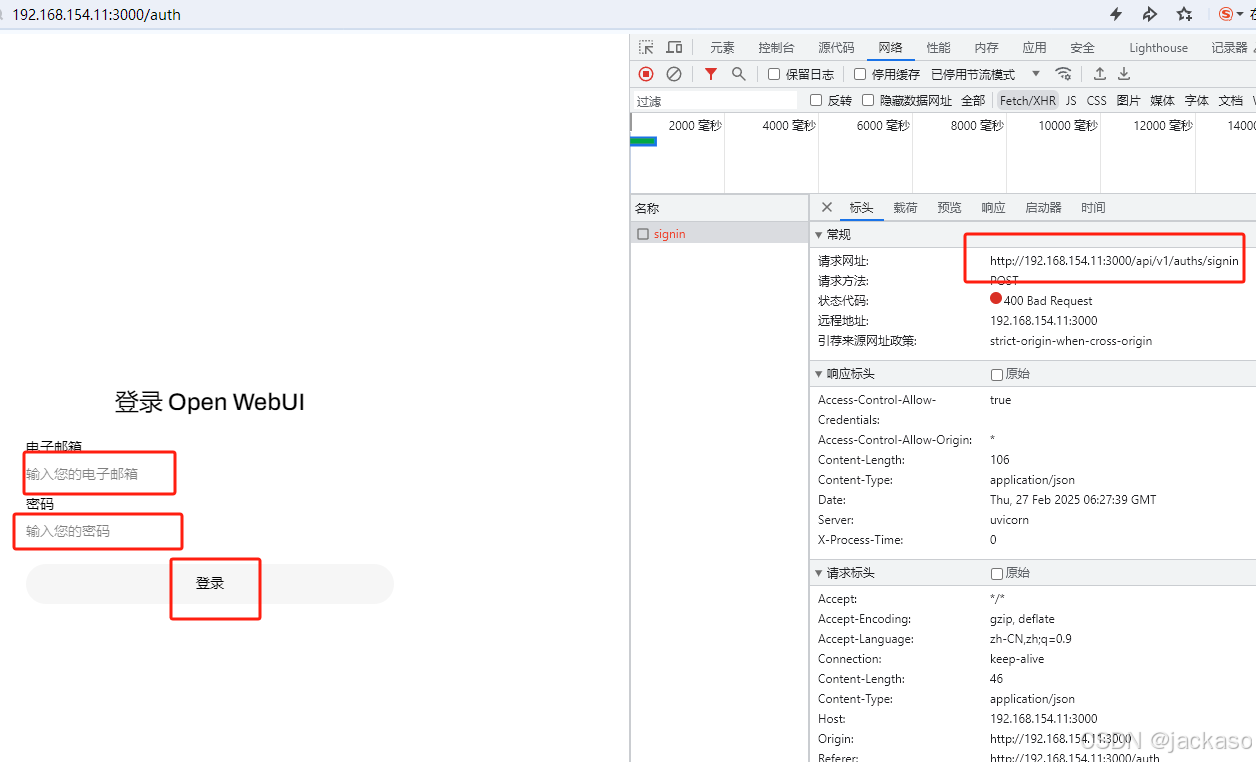Toggle the device toolbar icon
Viewport: 1256px width, 762px height.
[x=674, y=47]
